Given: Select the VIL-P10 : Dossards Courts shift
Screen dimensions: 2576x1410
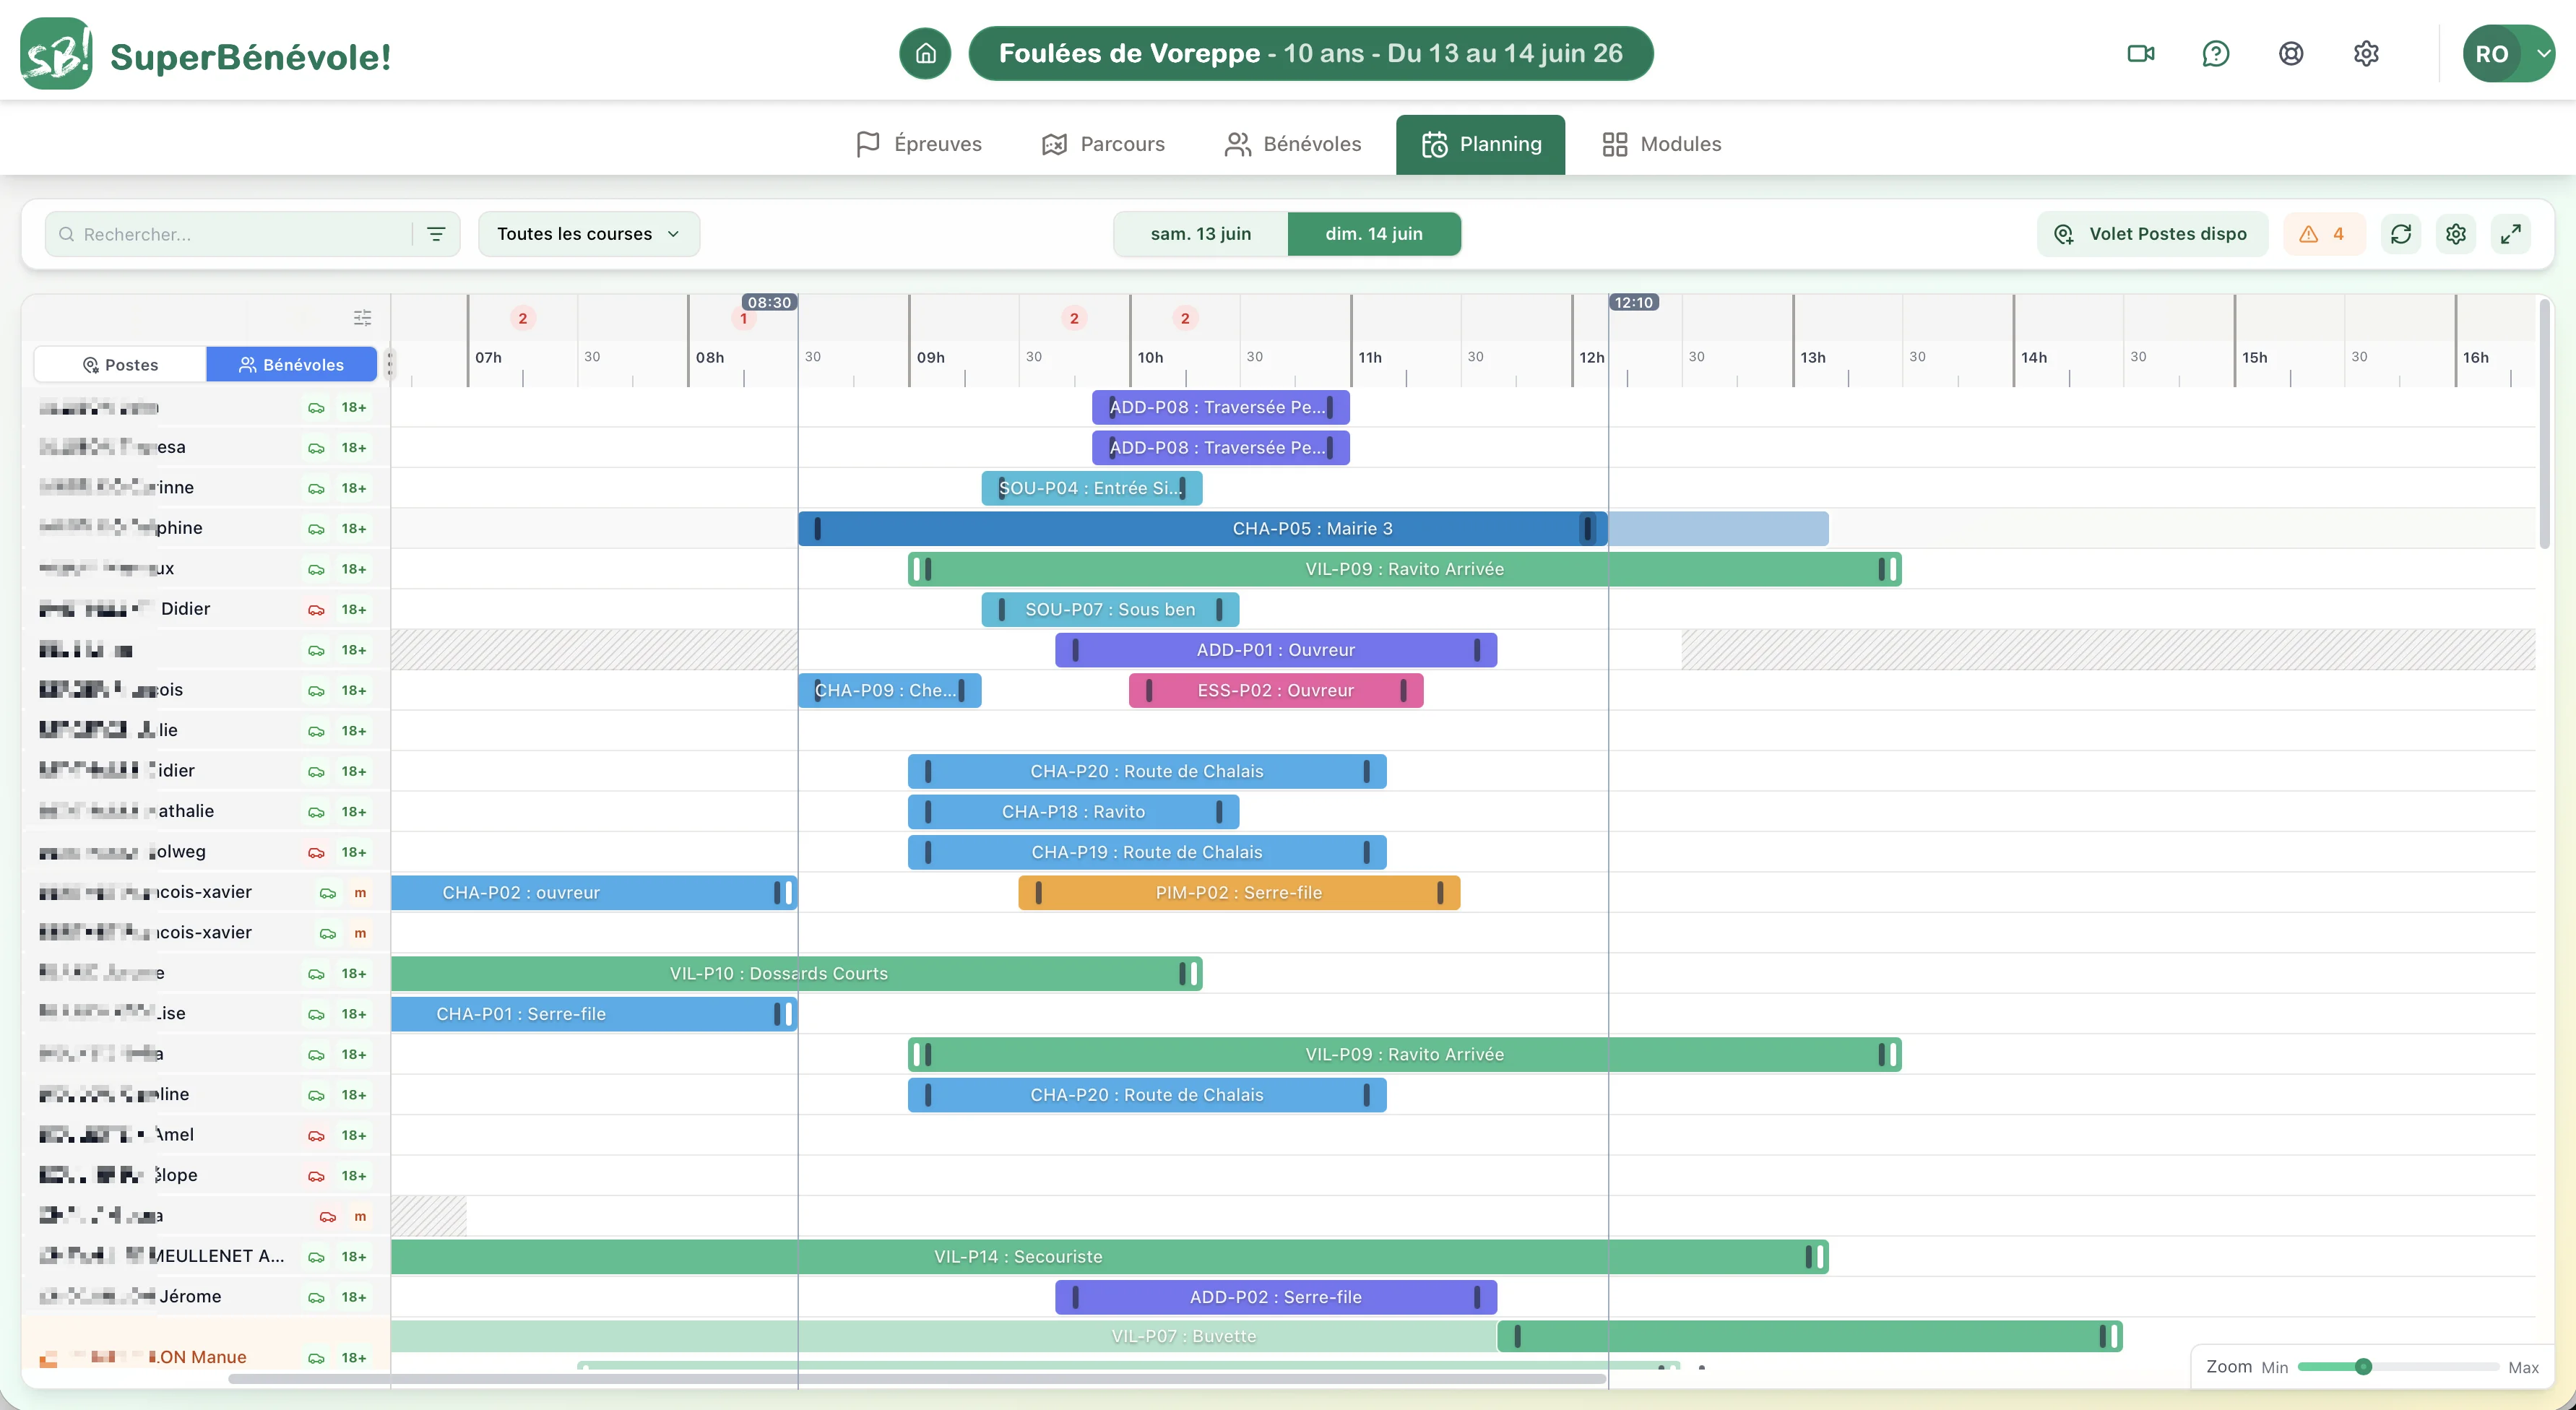Looking at the screenshot, I should (797, 974).
